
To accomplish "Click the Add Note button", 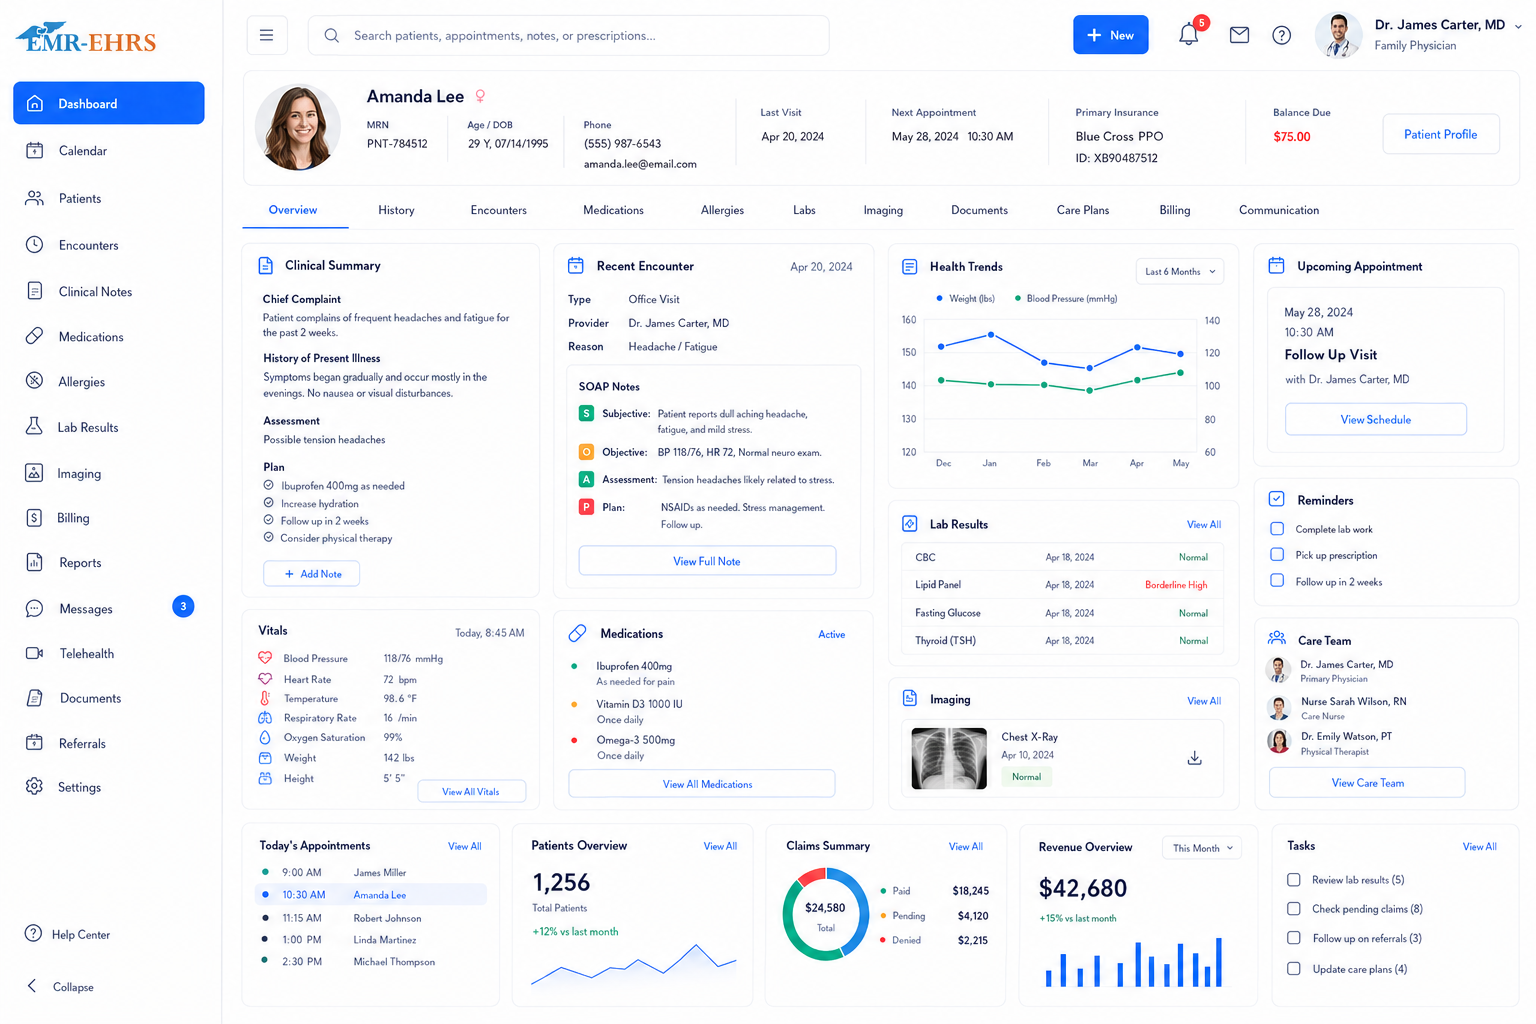I will [311, 573].
